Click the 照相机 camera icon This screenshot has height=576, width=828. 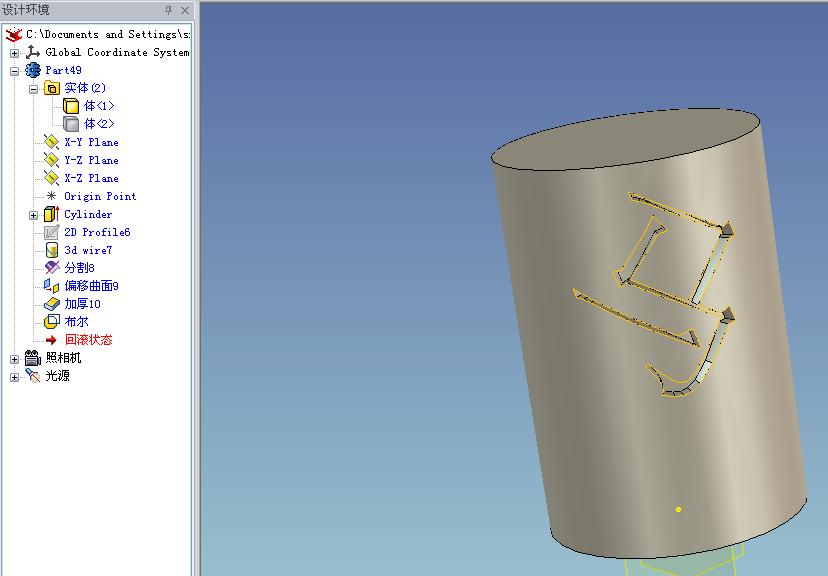33,358
